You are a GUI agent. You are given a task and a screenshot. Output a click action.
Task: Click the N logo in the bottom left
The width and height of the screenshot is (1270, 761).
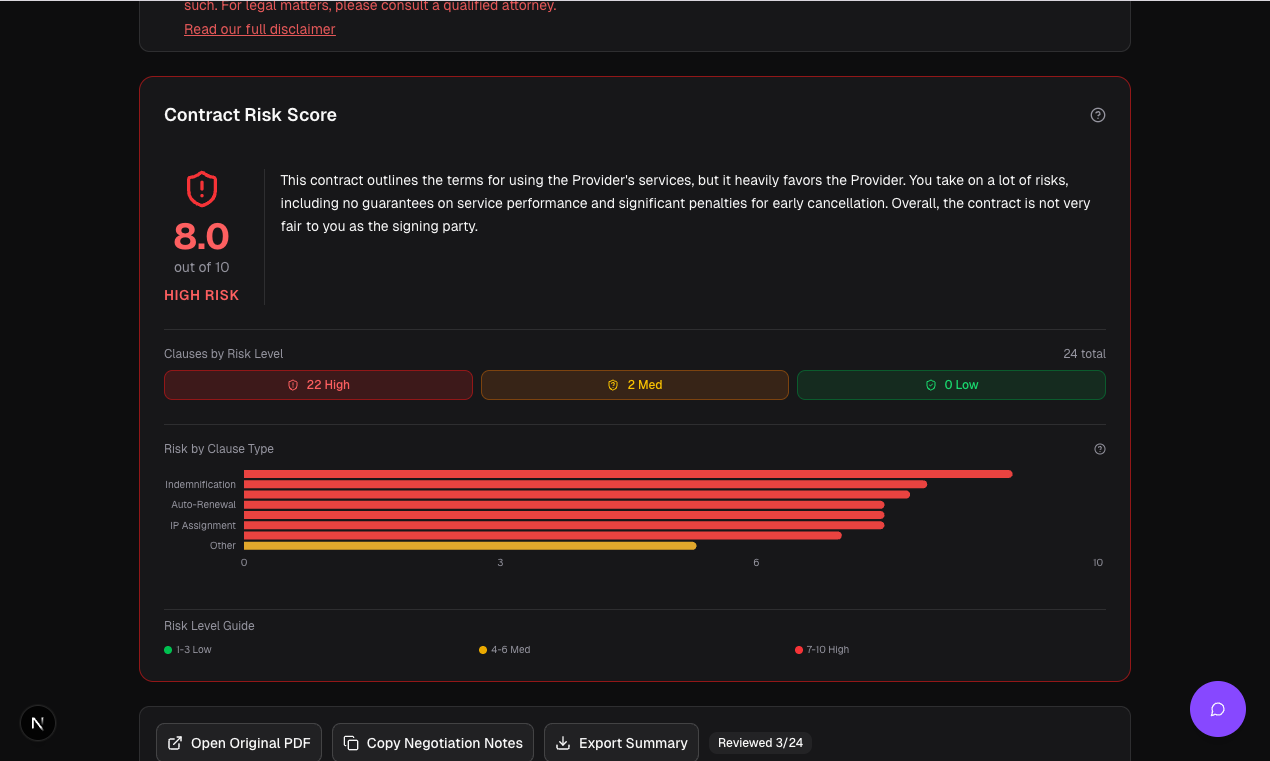(x=37, y=723)
